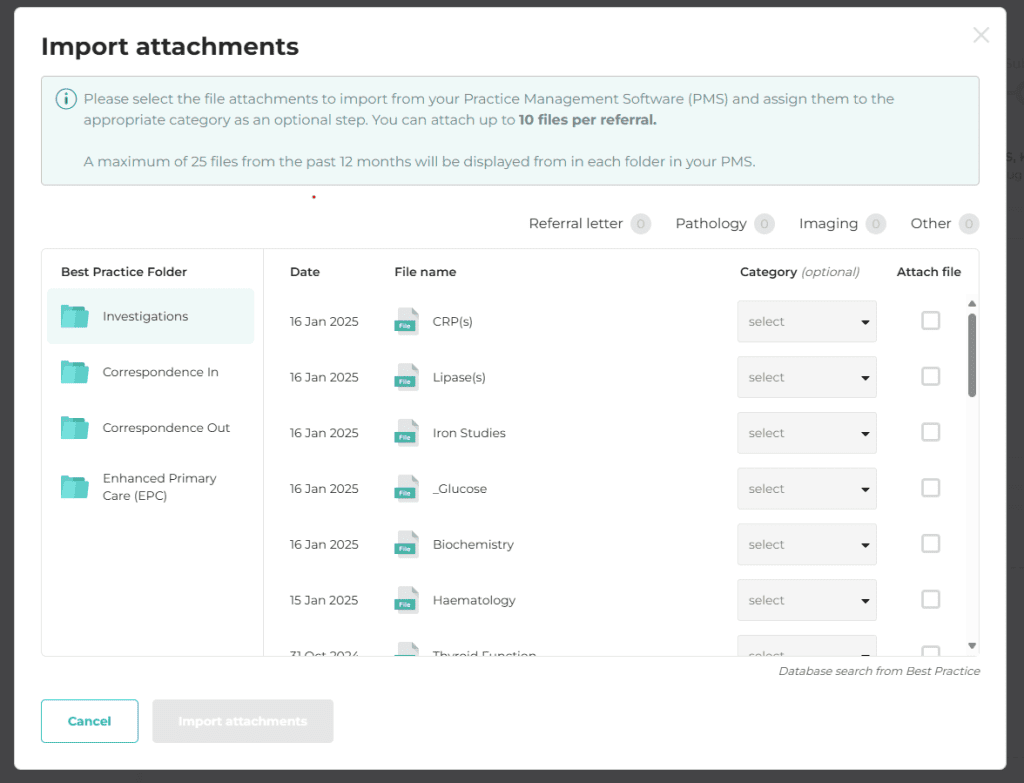1024x783 pixels.
Task: Open the category dropdown for CRP(s)
Action: point(806,322)
